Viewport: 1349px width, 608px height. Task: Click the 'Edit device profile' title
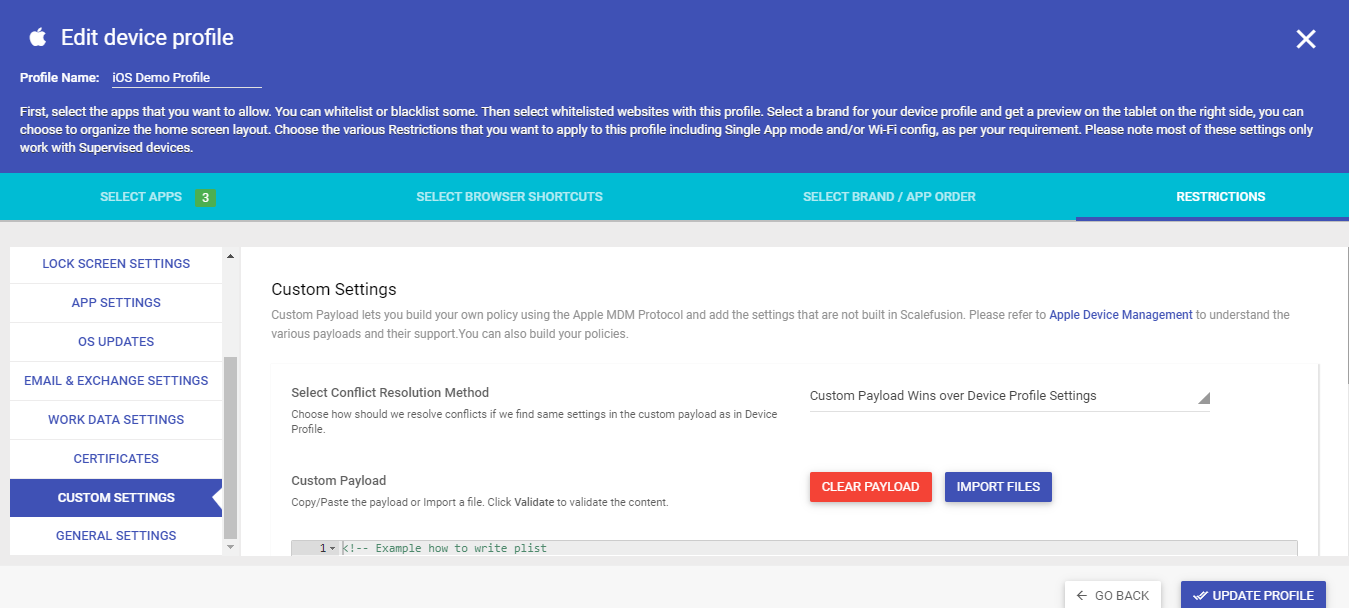coord(147,38)
